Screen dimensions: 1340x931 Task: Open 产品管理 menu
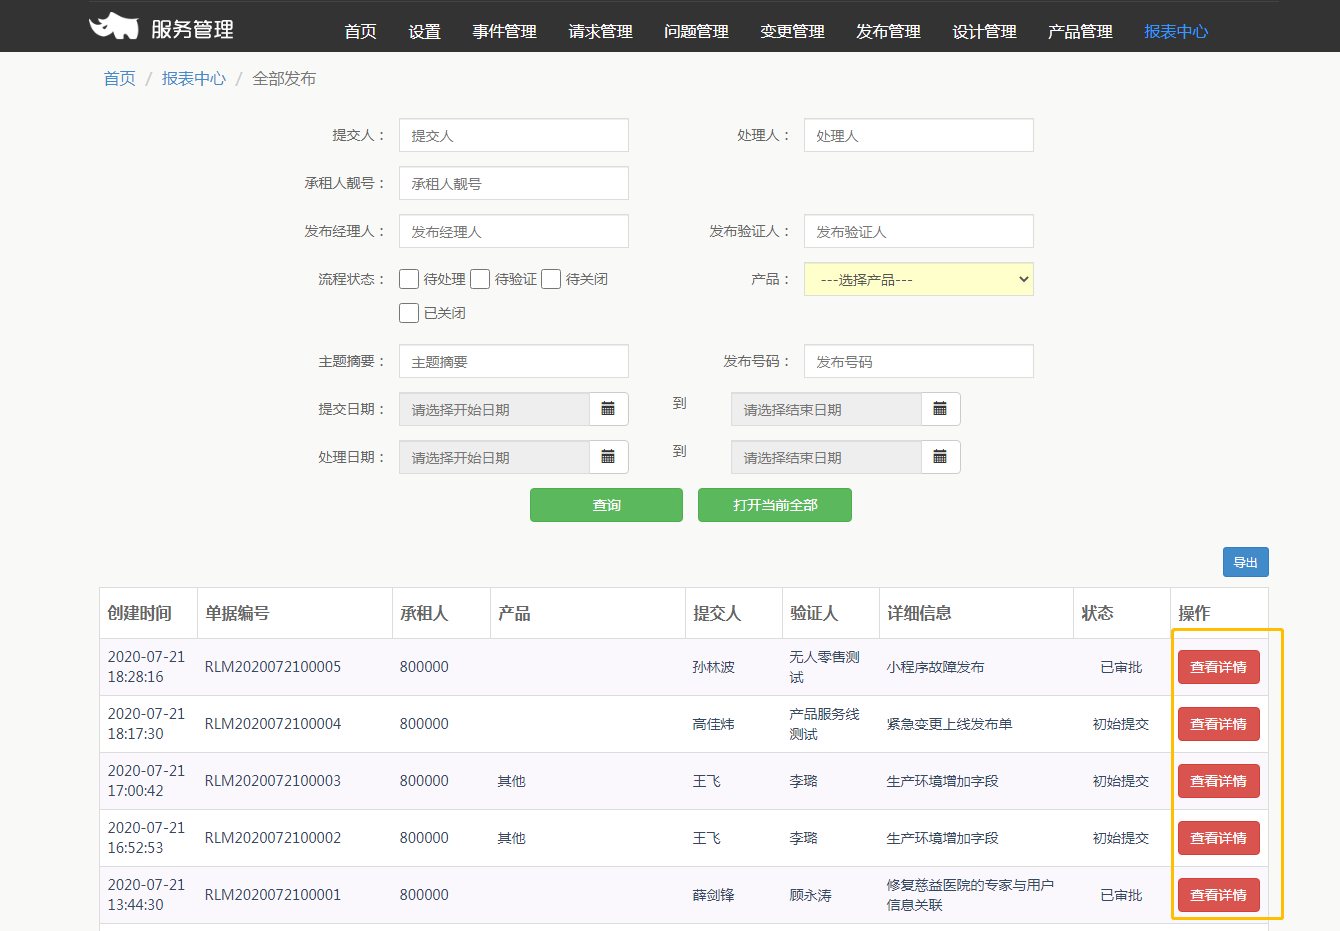pos(1080,31)
